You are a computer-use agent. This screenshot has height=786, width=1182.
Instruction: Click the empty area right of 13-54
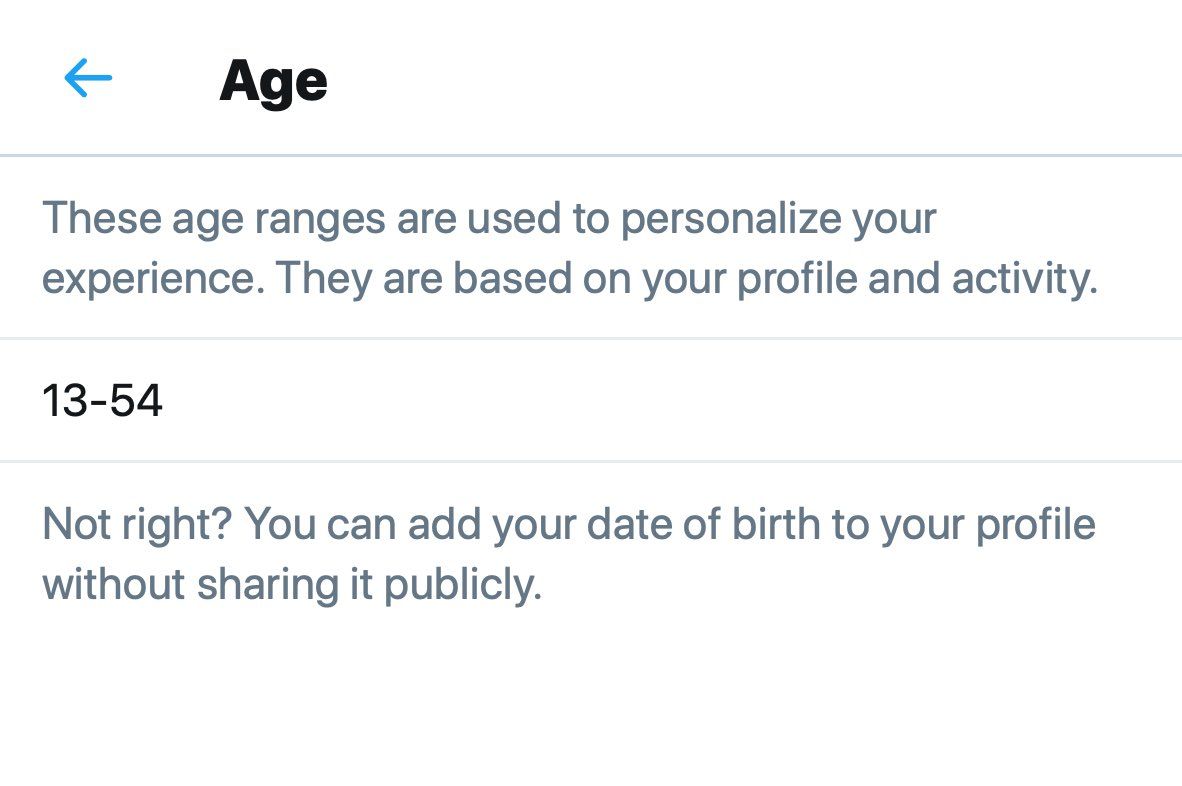point(671,400)
